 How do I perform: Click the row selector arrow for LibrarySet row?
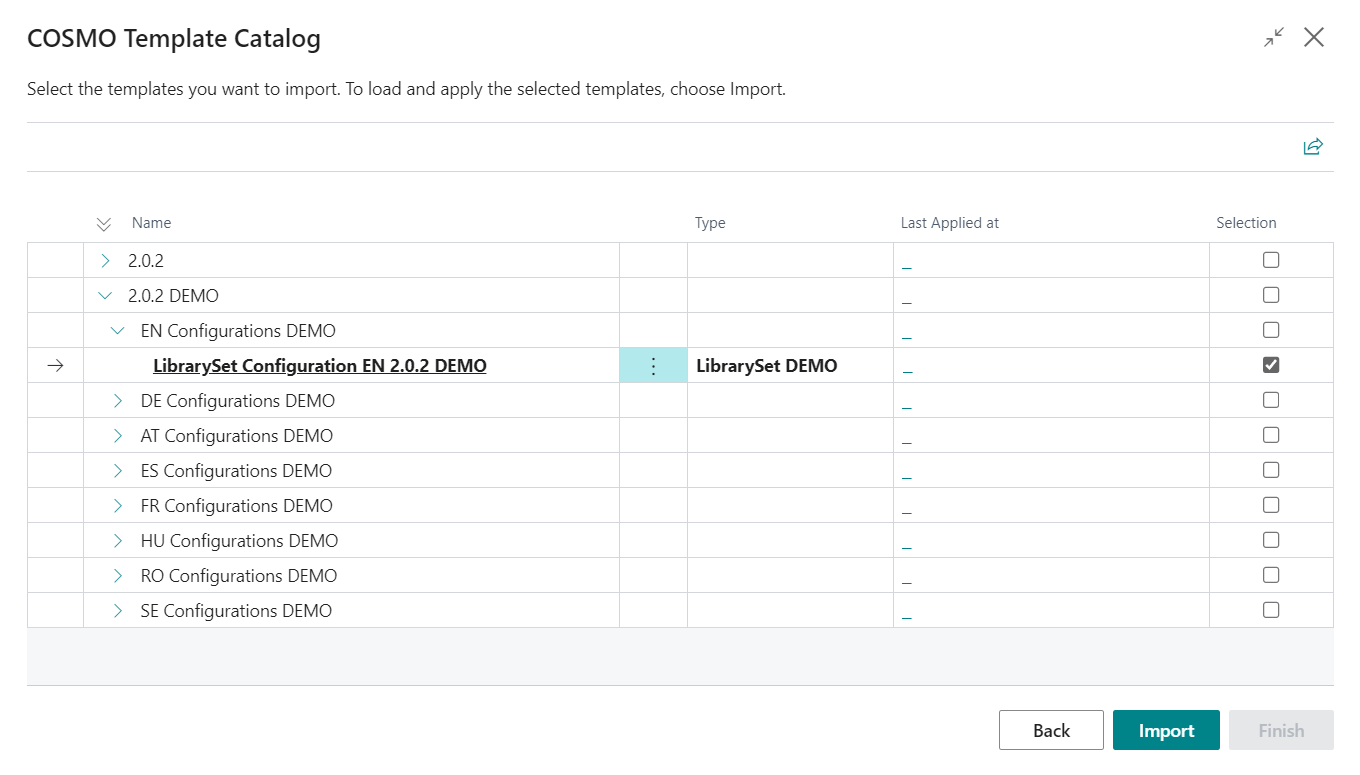point(55,366)
